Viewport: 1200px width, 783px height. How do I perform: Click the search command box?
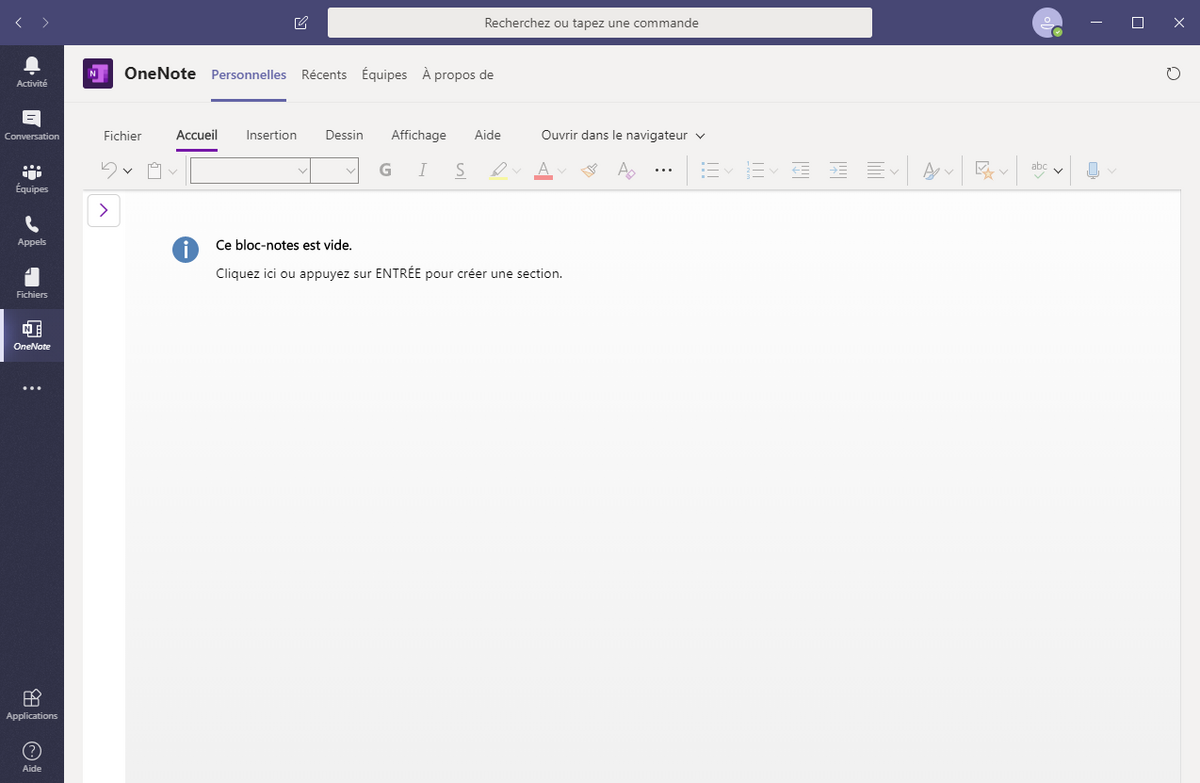(x=600, y=22)
